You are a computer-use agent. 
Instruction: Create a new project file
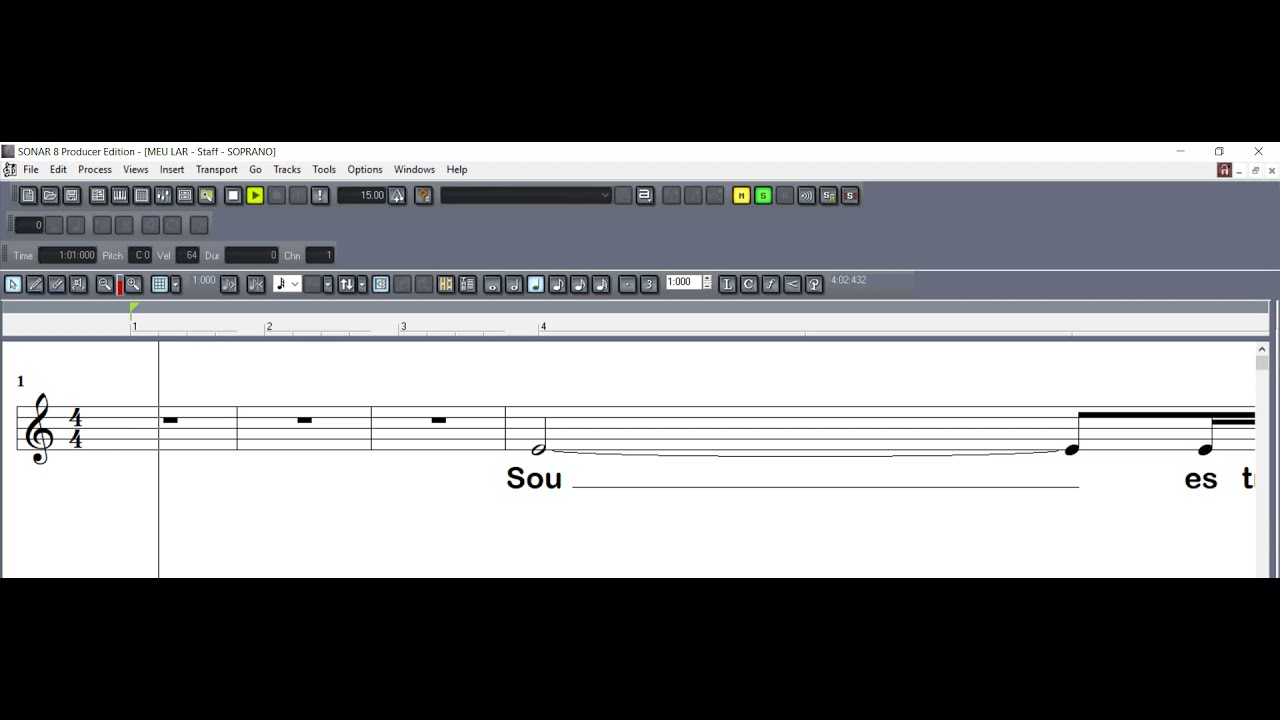tap(28, 196)
